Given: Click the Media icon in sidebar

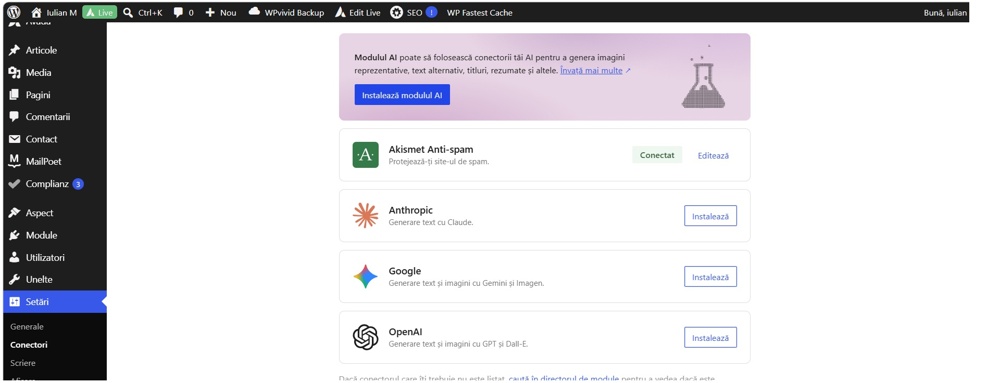Looking at the screenshot, I should pos(15,73).
